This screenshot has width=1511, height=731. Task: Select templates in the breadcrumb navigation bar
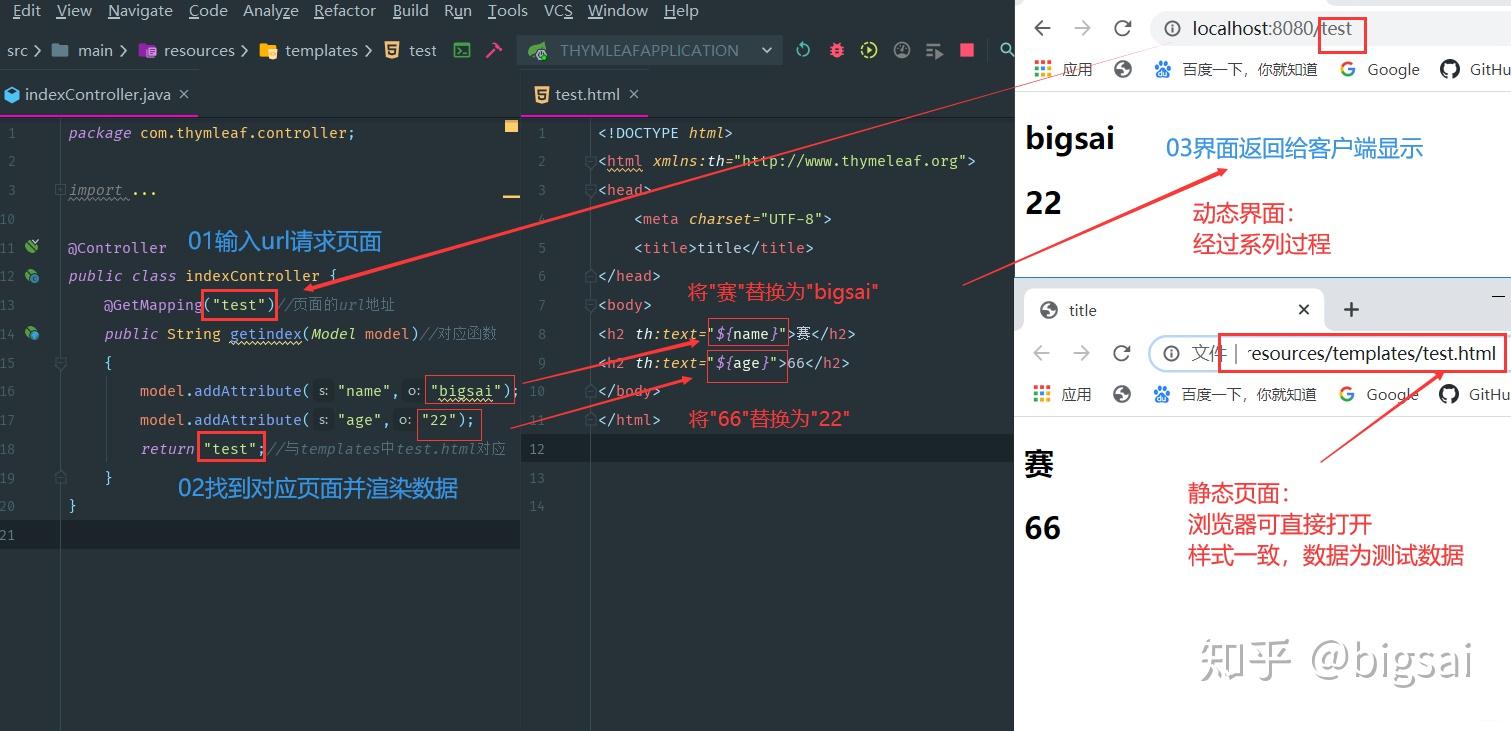(x=320, y=50)
